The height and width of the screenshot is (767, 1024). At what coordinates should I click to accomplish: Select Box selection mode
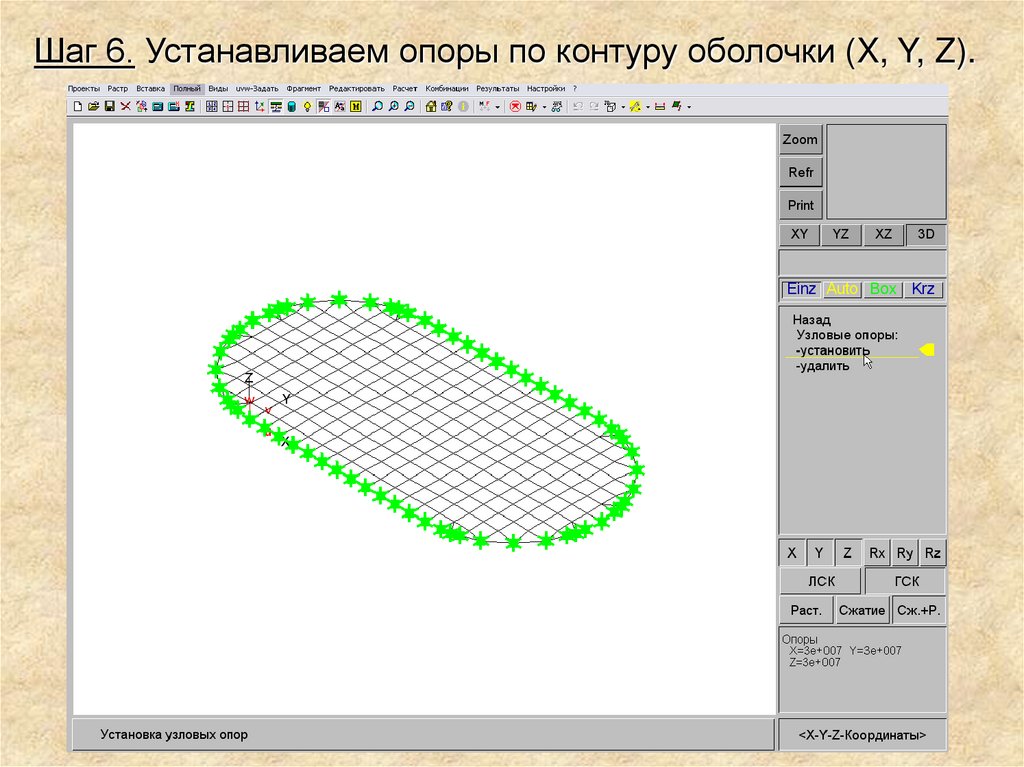pyautogui.click(x=882, y=289)
